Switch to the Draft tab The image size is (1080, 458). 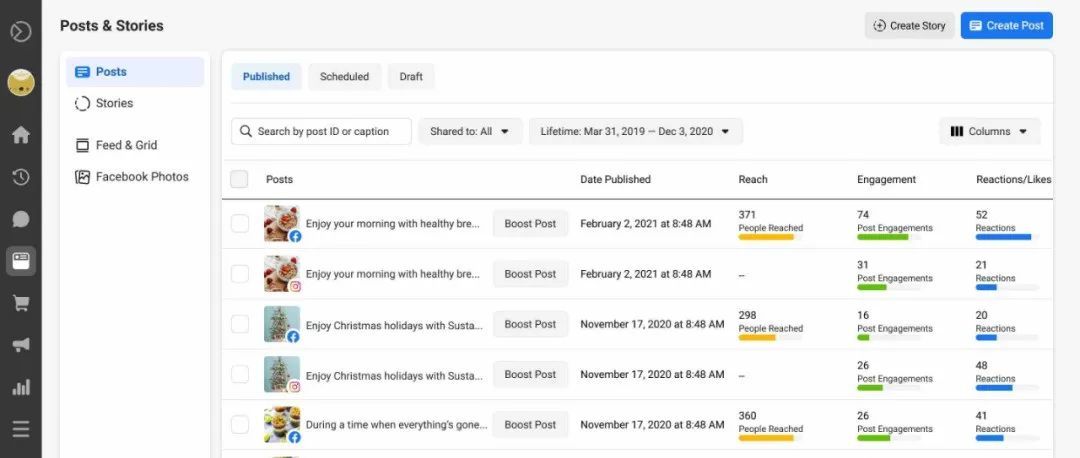(x=411, y=76)
